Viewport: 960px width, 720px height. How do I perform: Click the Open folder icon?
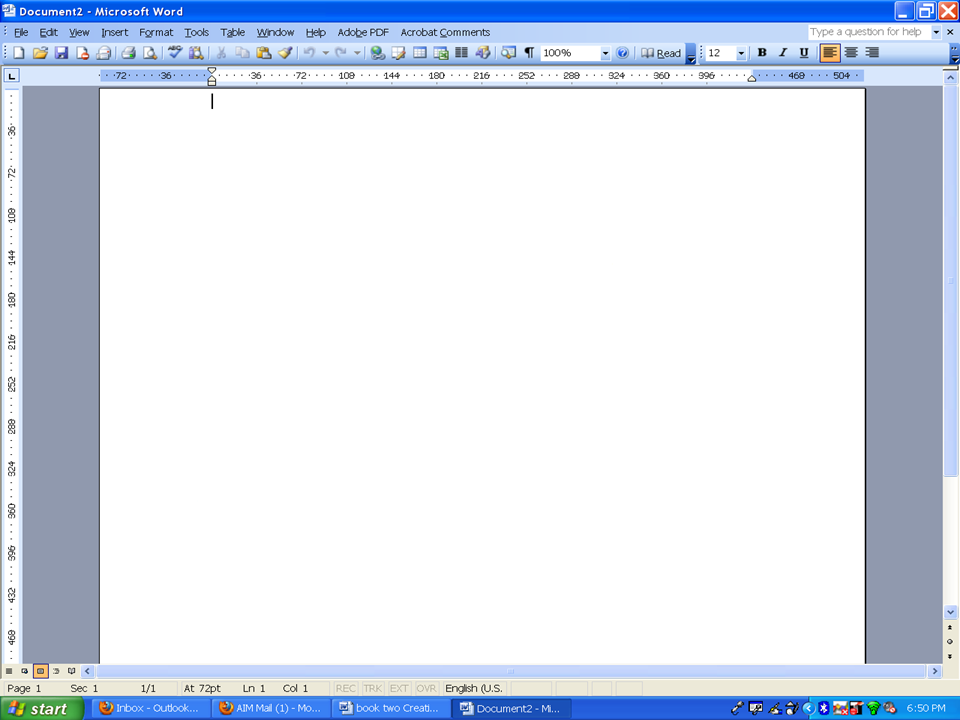click(40, 53)
